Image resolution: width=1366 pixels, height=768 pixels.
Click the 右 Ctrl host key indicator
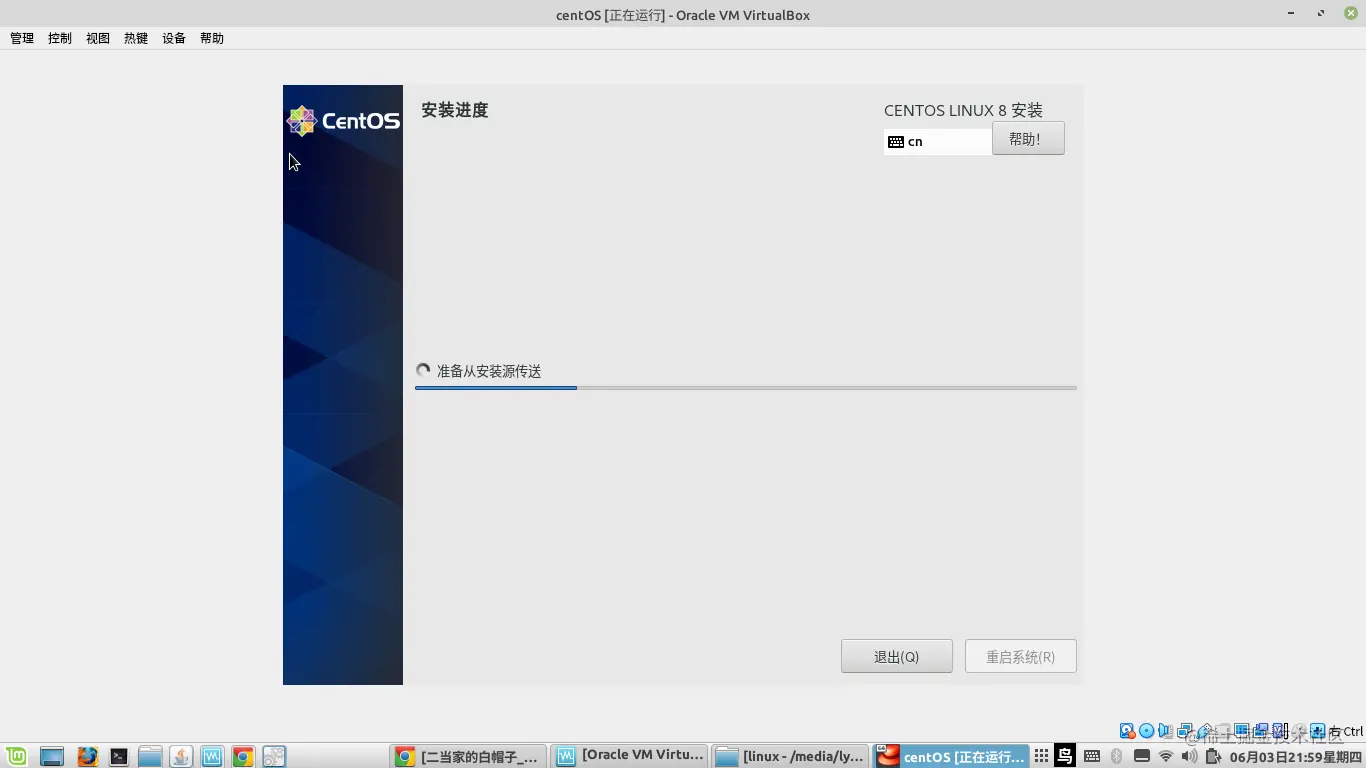(1346, 731)
